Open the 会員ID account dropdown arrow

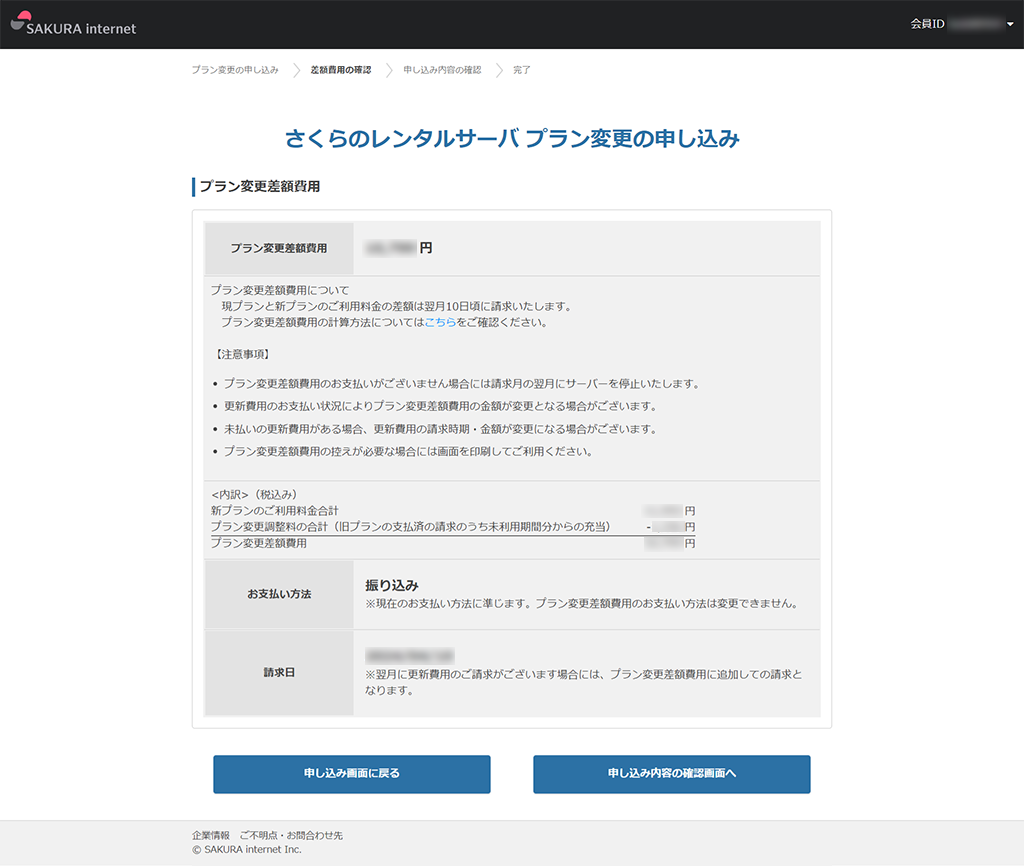1010,25
